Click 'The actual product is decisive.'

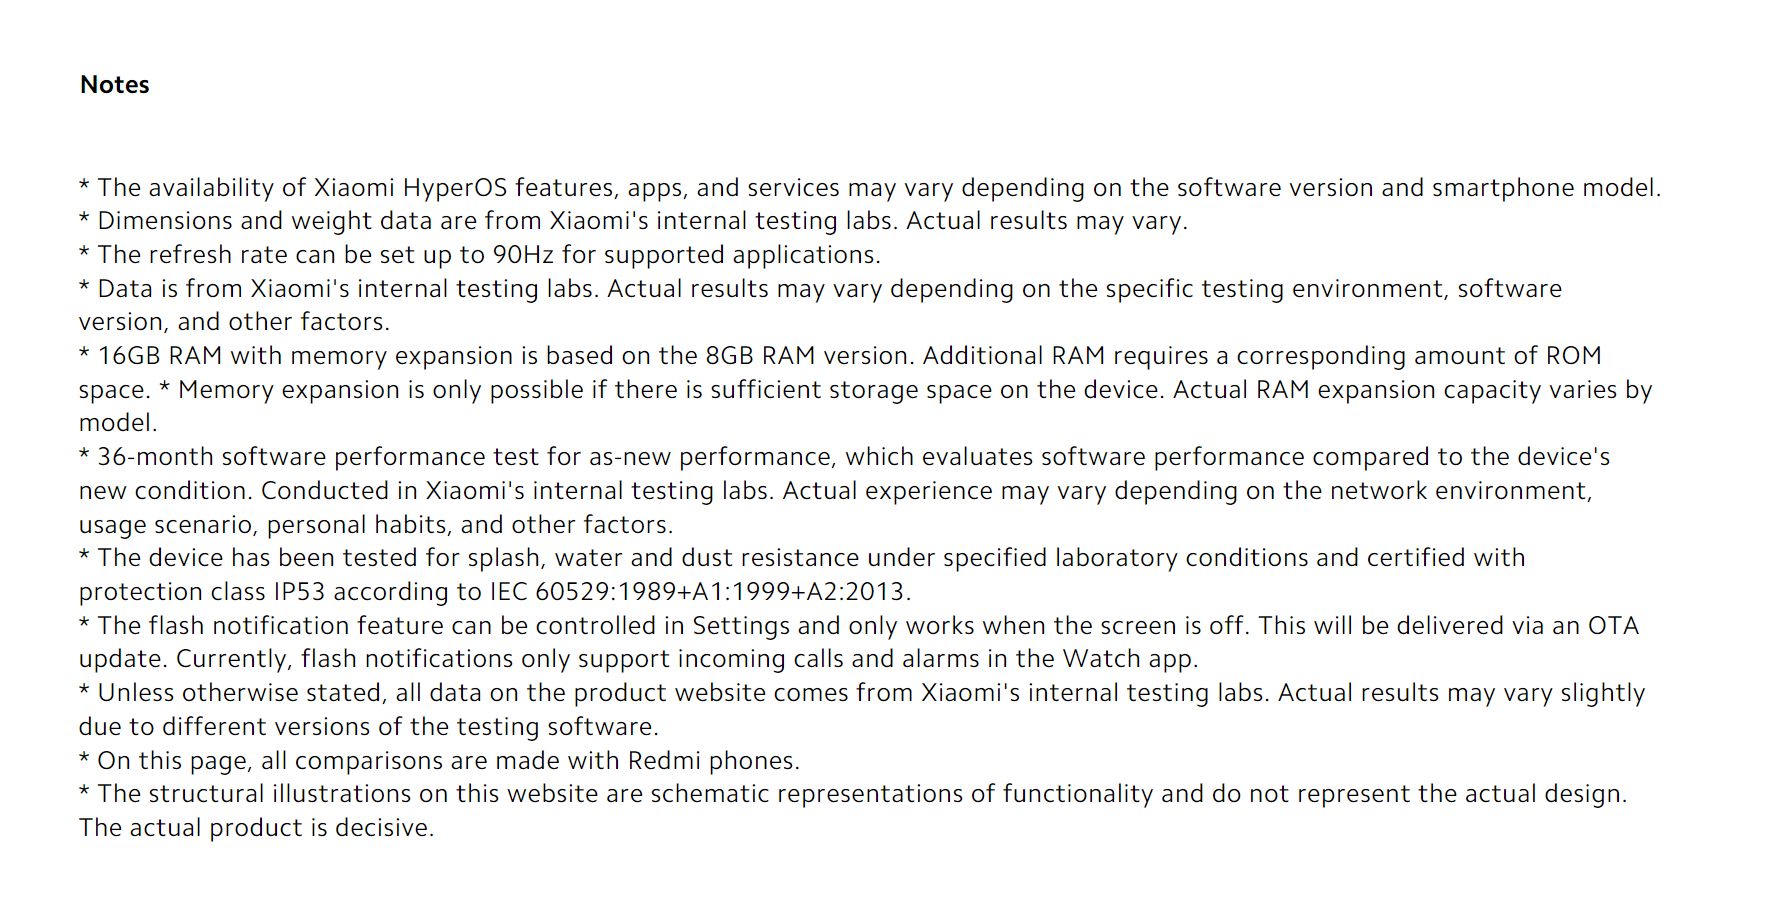tap(256, 828)
